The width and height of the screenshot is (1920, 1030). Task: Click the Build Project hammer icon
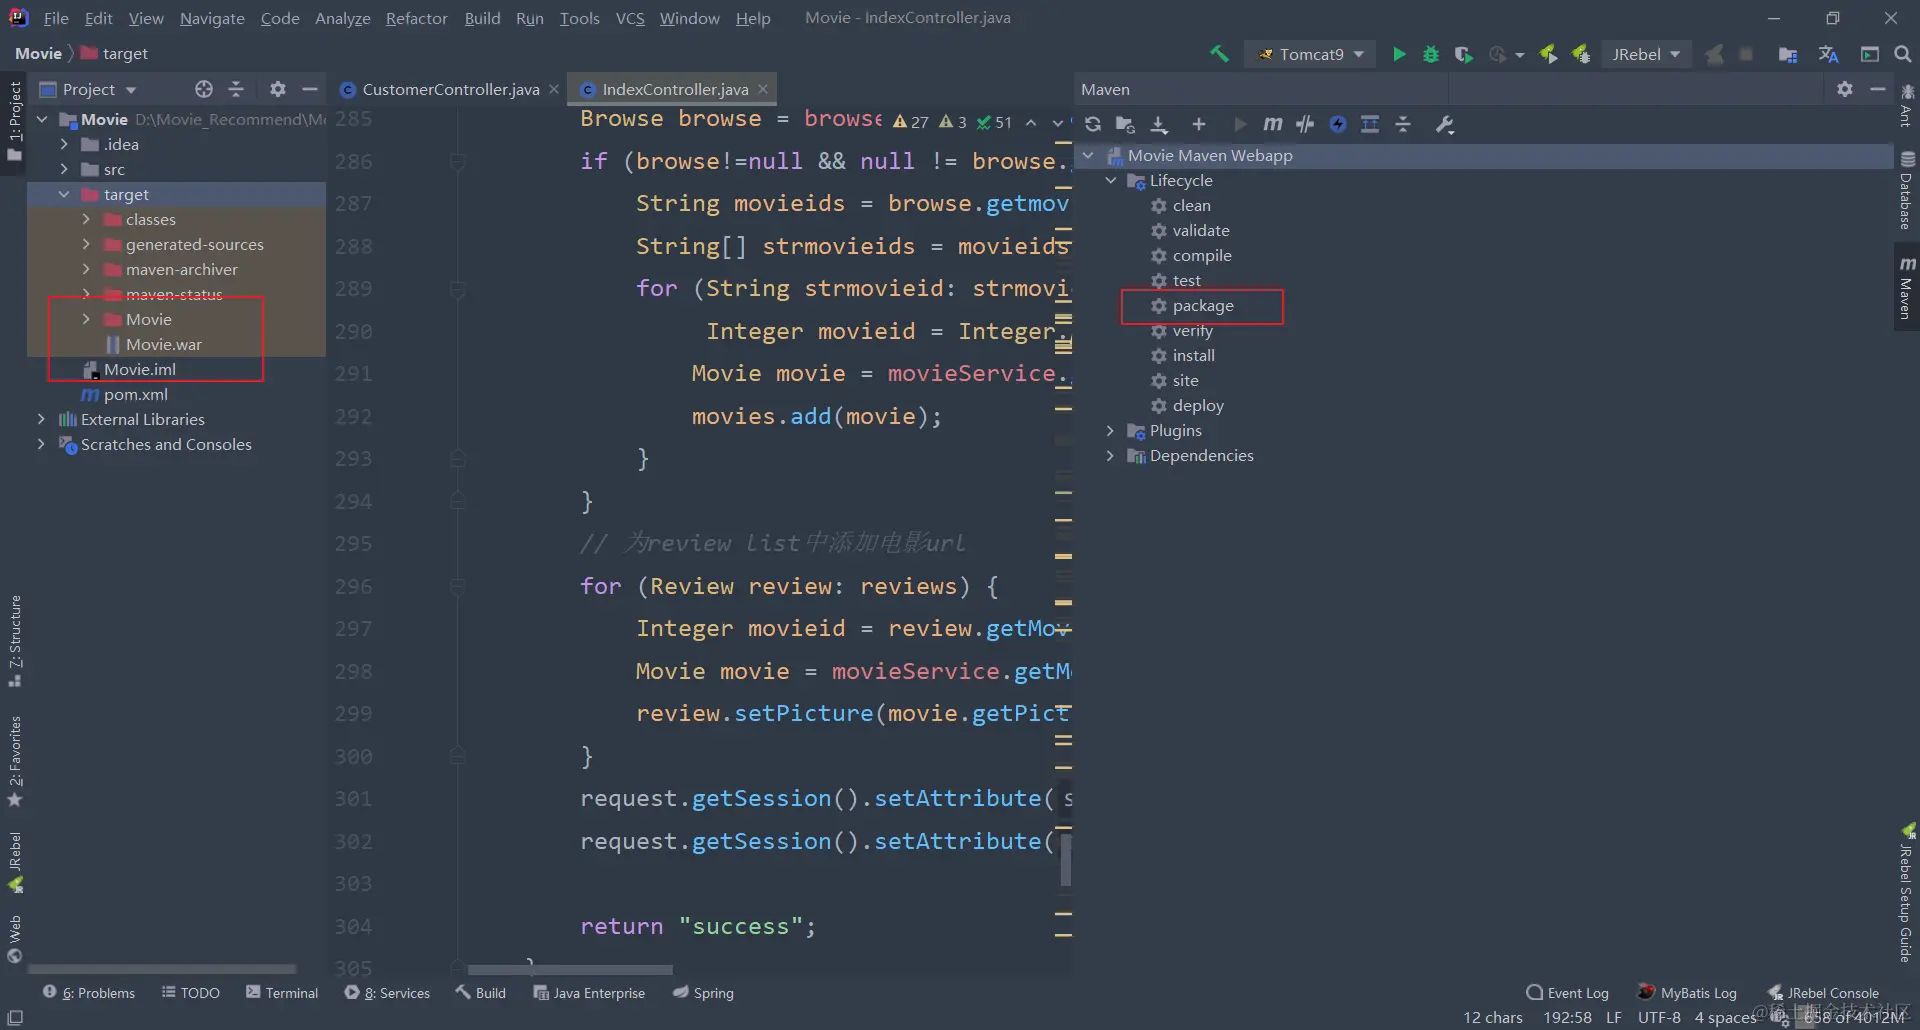pyautogui.click(x=1219, y=54)
